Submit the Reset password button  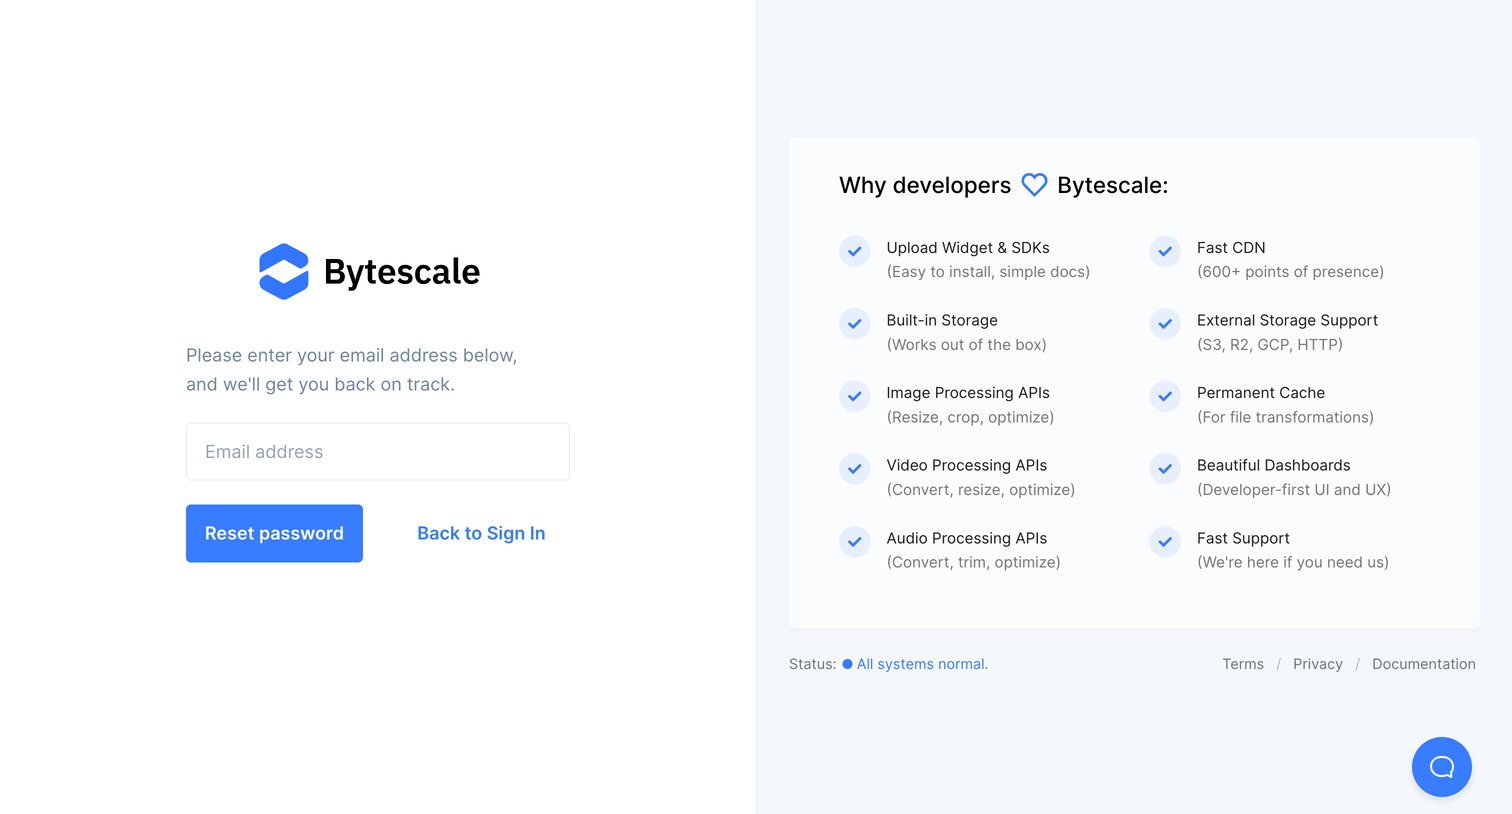274,533
